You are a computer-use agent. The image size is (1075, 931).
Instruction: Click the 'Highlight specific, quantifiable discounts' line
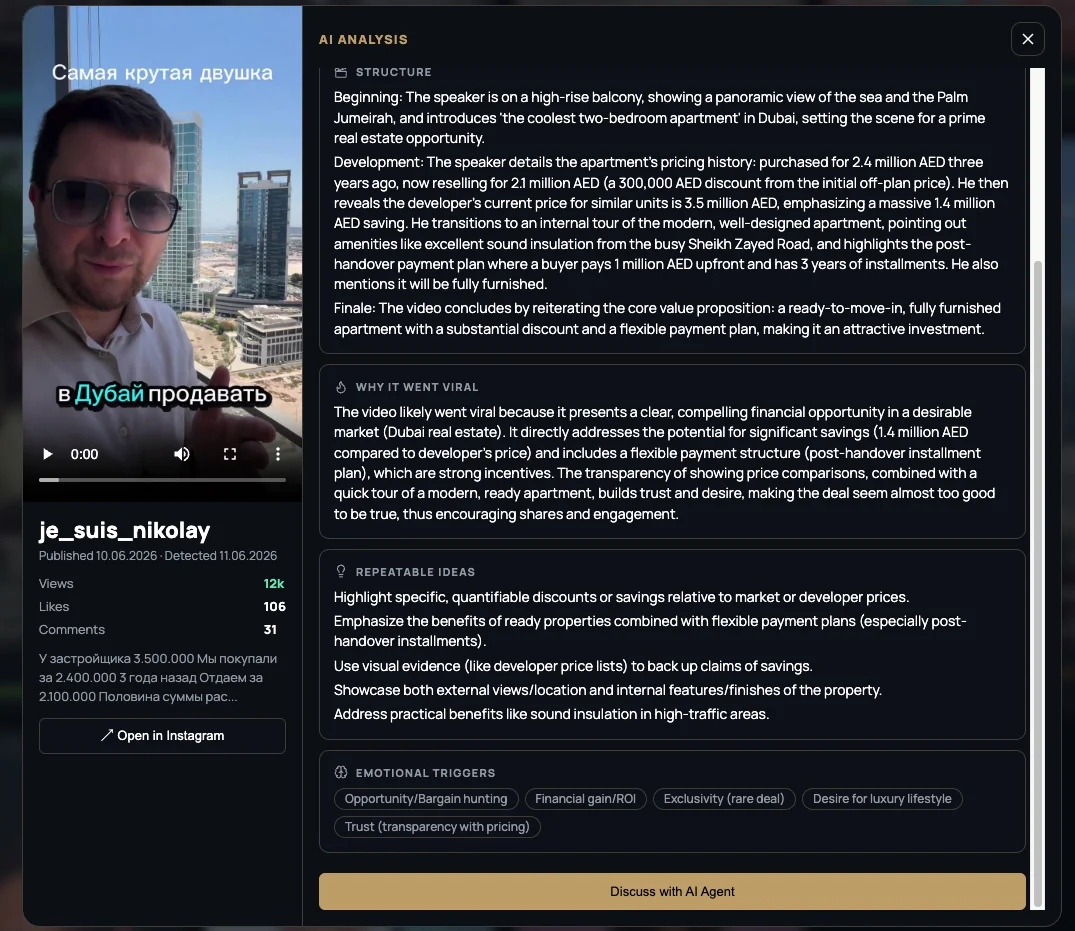click(x=622, y=597)
